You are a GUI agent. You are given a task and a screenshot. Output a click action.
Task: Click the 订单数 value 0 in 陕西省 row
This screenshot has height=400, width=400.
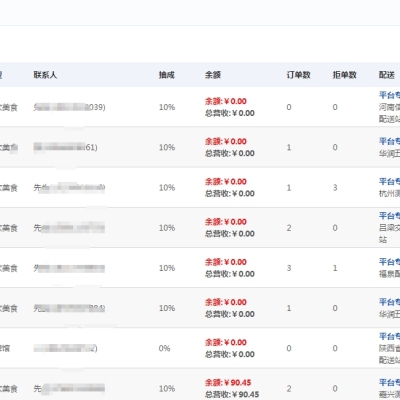[x=289, y=348]
